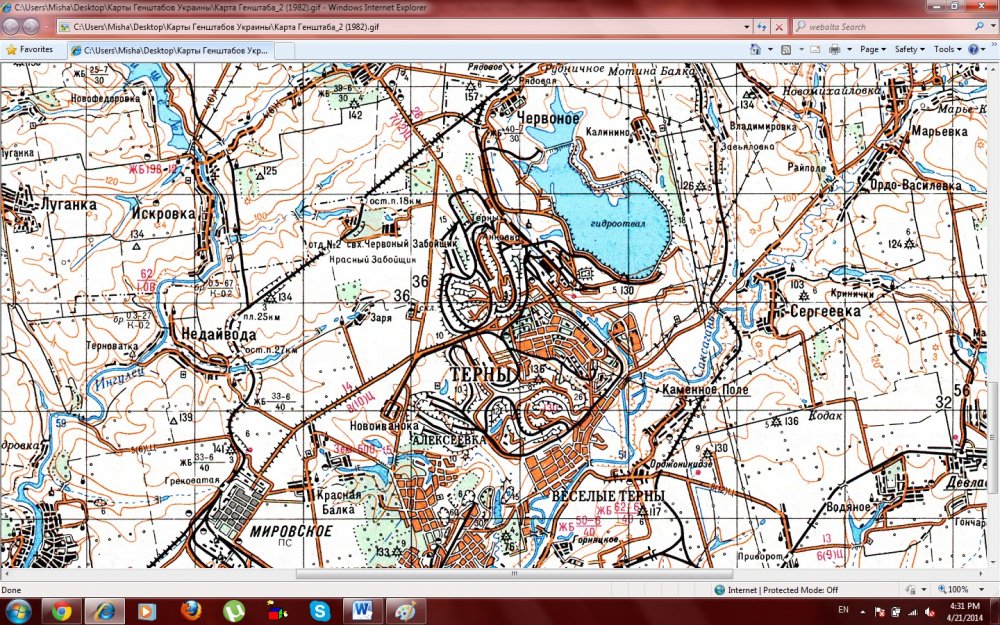Click the "гидроотвал" label on the lake
The width and height of the screenshot is (1000, 625).
[618, 224]
